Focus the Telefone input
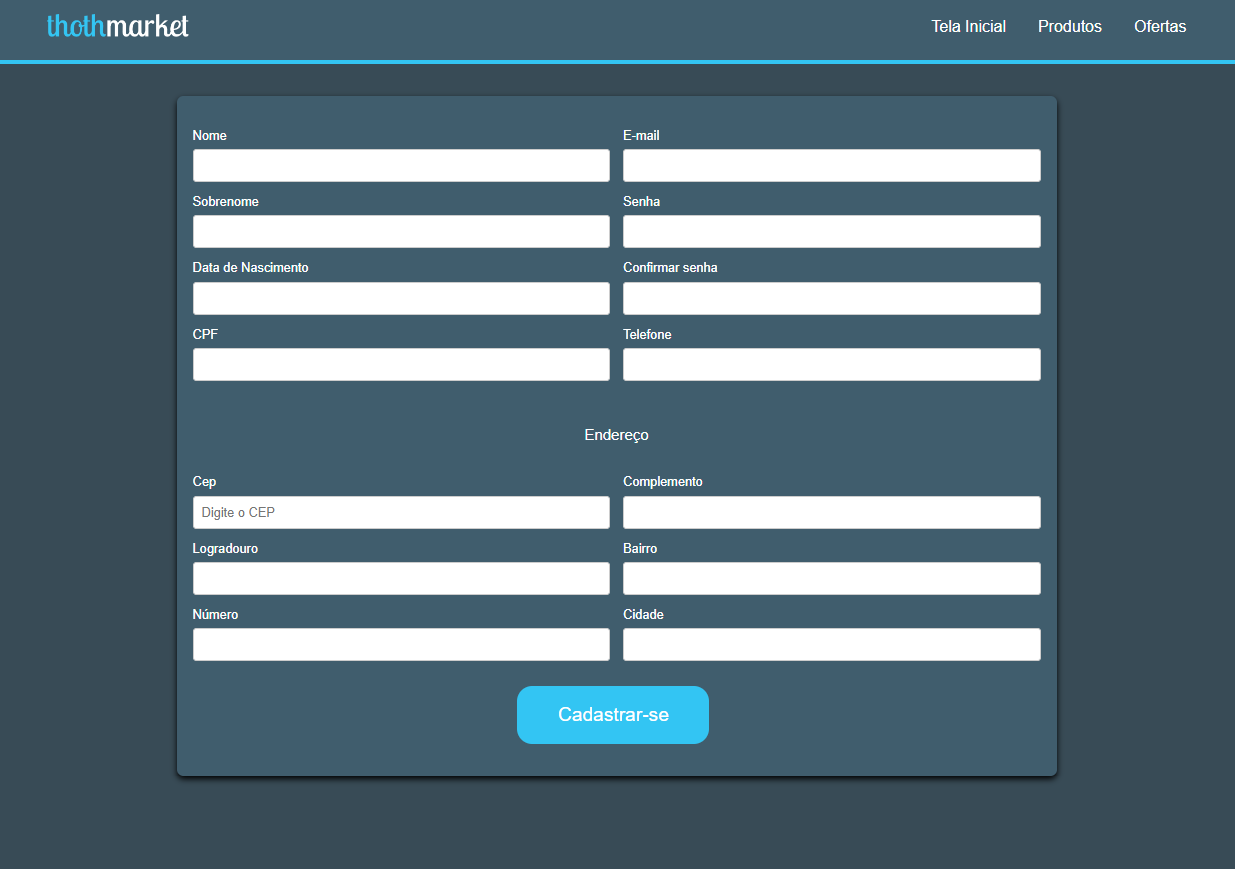This screenshot has height=869, width=1235. click(831, 365)
